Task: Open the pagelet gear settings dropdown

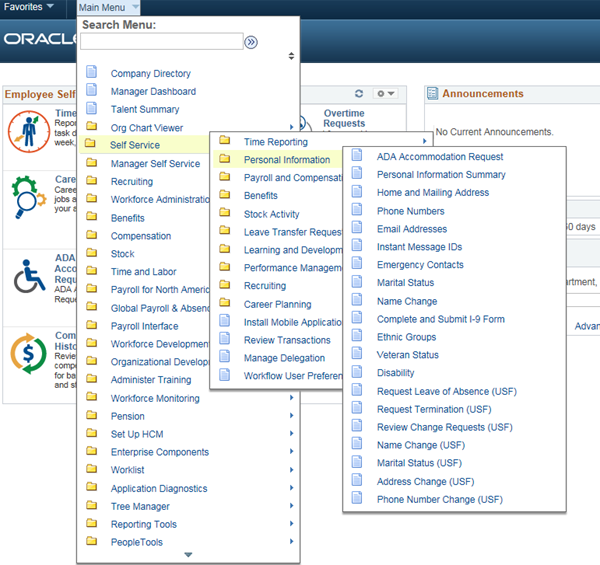Action: (x=385, y=94)
